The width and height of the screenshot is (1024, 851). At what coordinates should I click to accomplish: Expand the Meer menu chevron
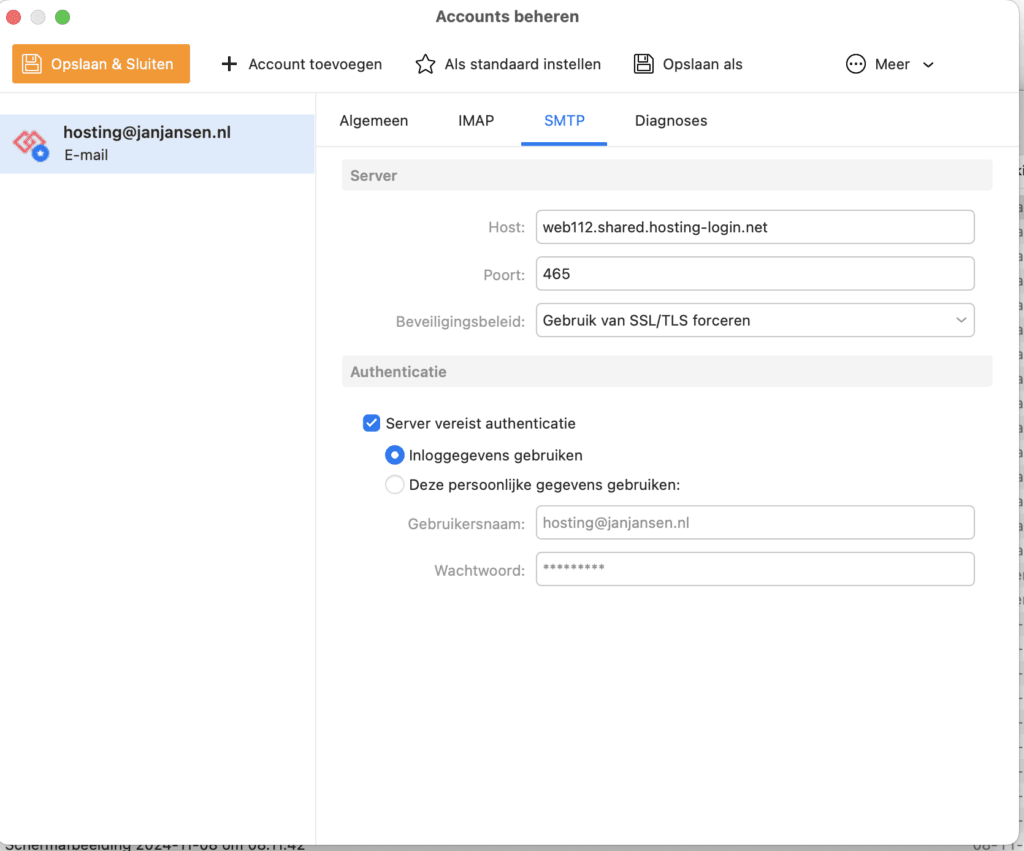coord(928,65)
